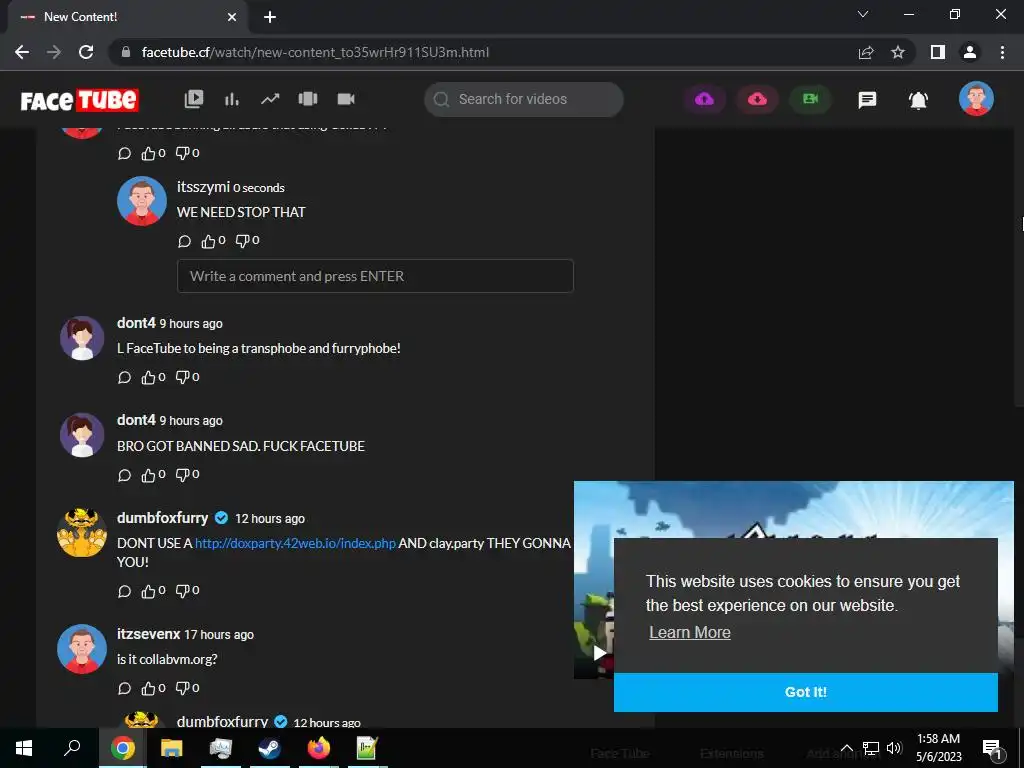
Task: Open the video camera icon in navbar
Action: [x=345, y=99]
